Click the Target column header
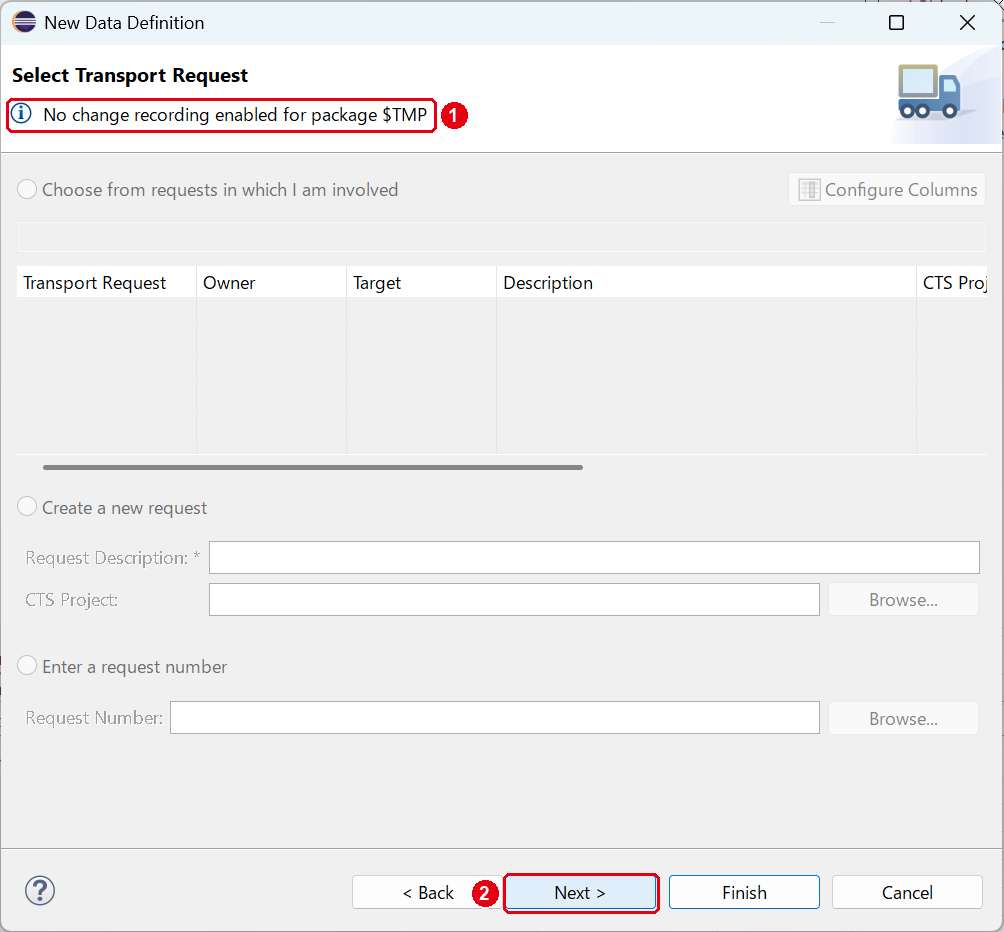 421,282
